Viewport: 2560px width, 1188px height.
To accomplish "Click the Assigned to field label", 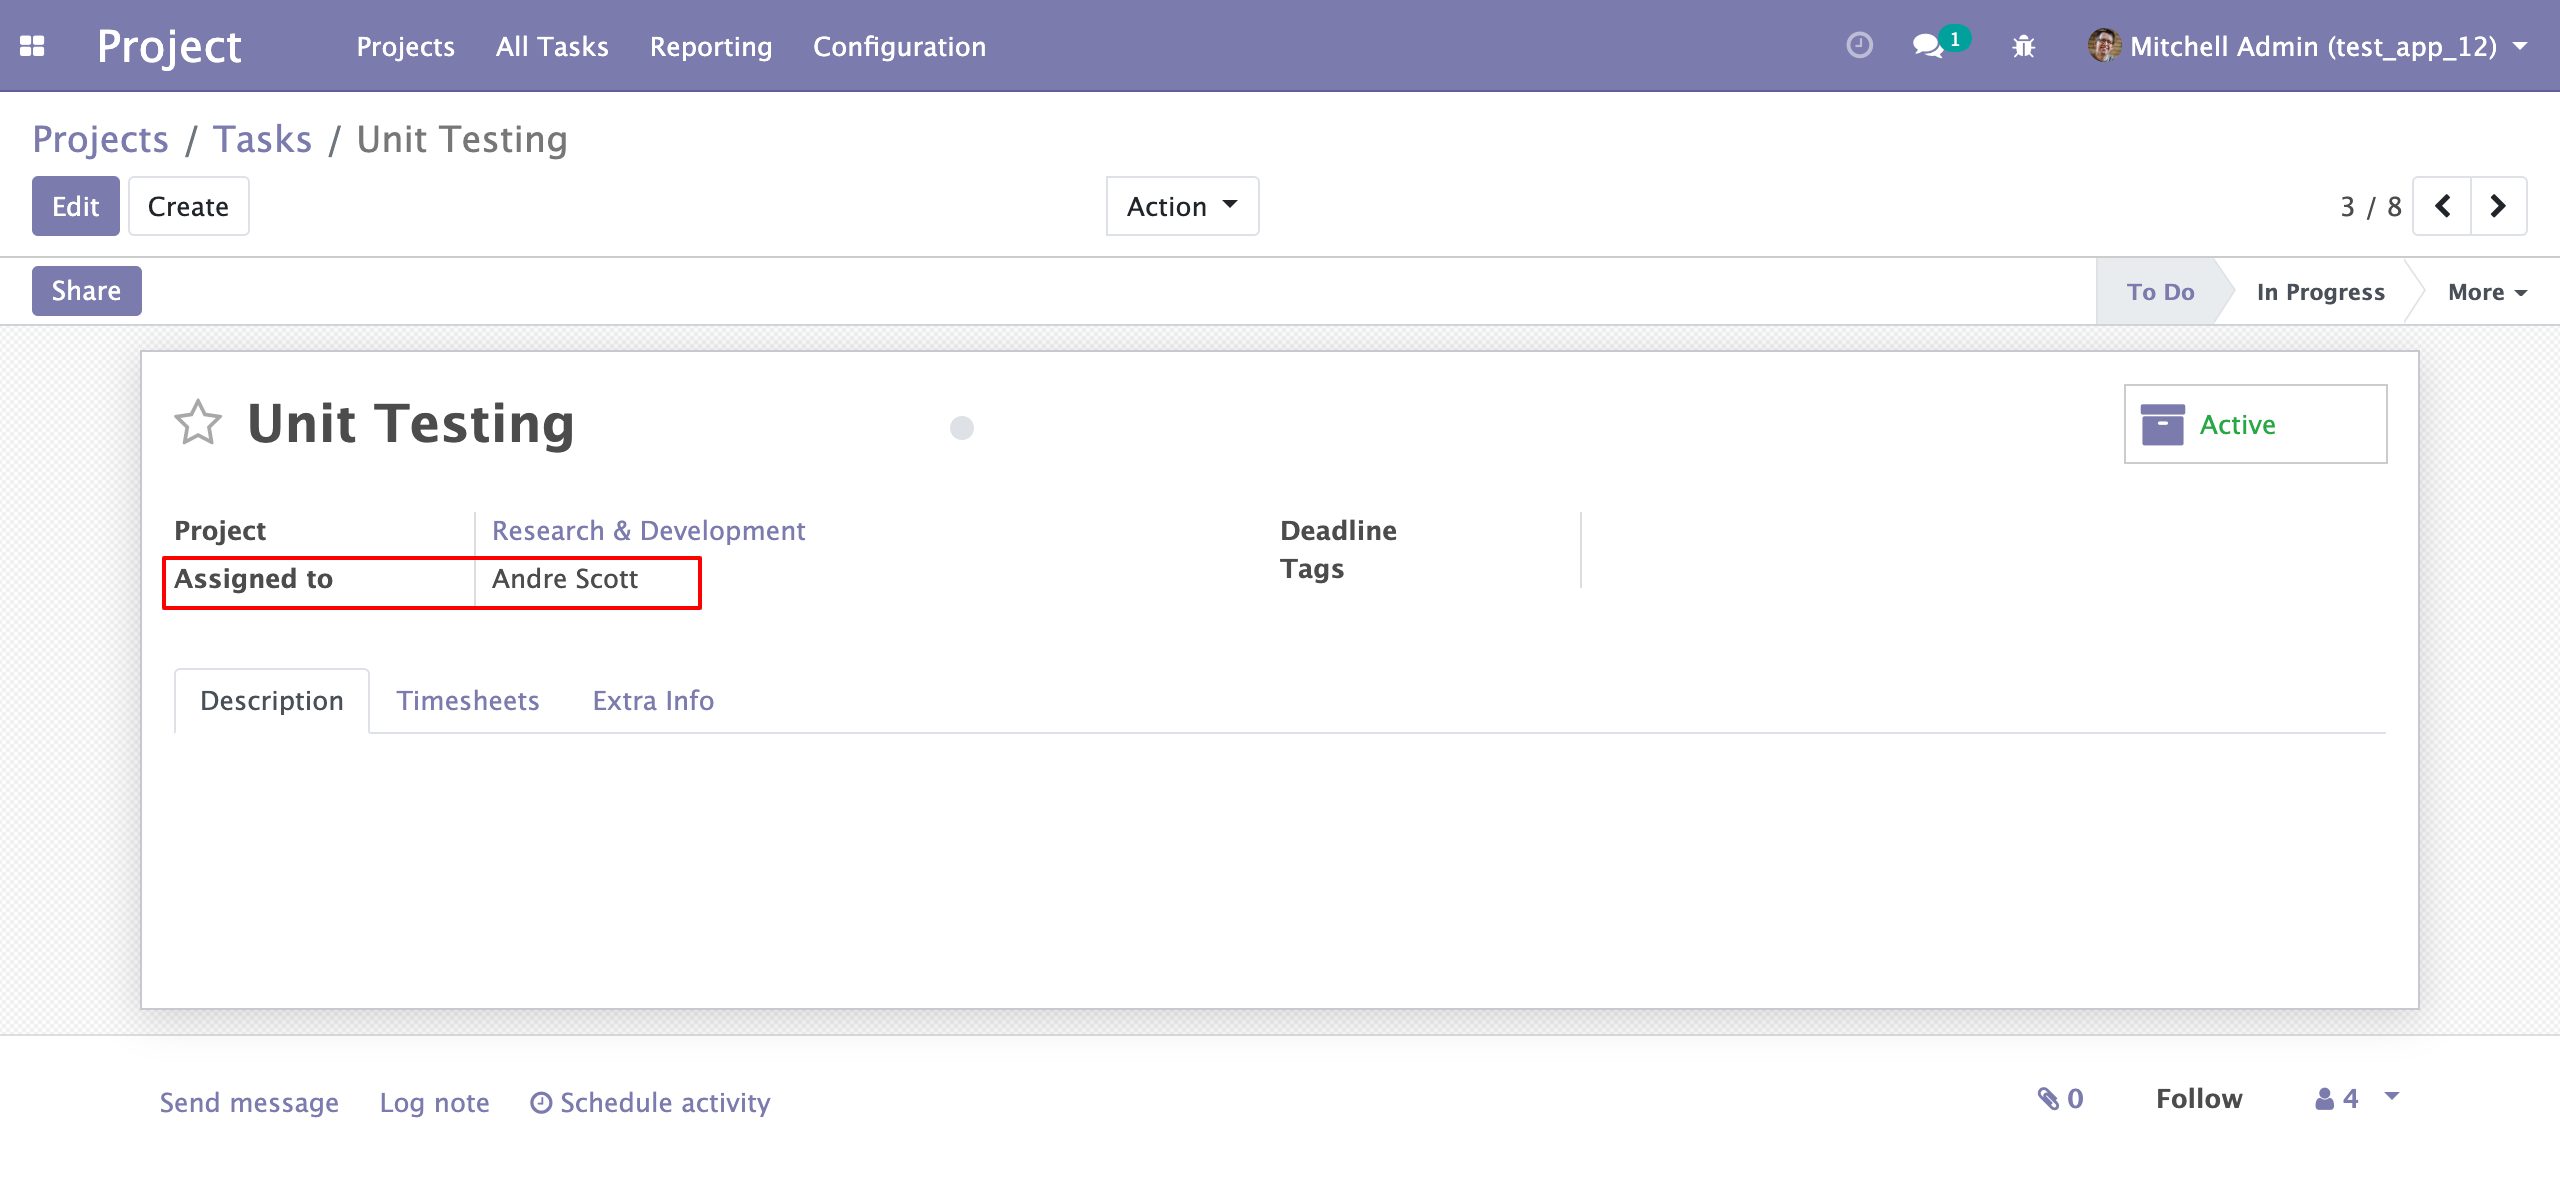I will (253, 579).
